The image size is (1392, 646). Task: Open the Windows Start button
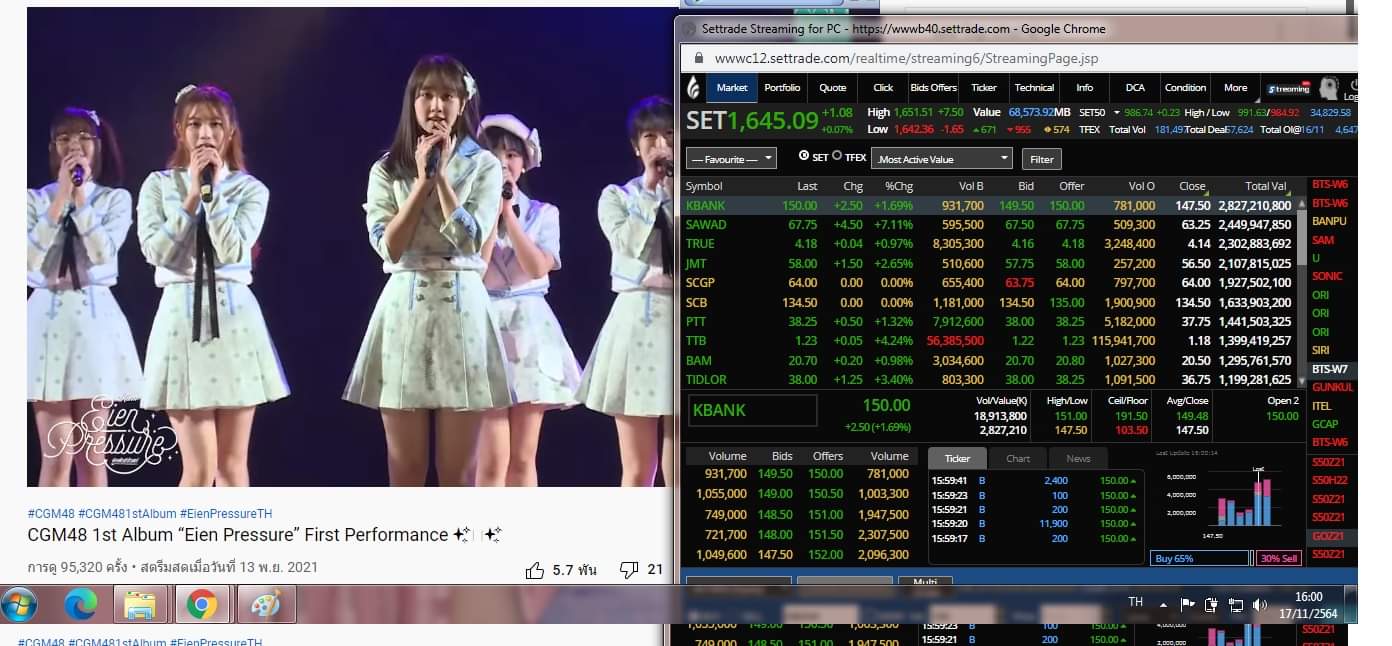click(x=19, y=605)
